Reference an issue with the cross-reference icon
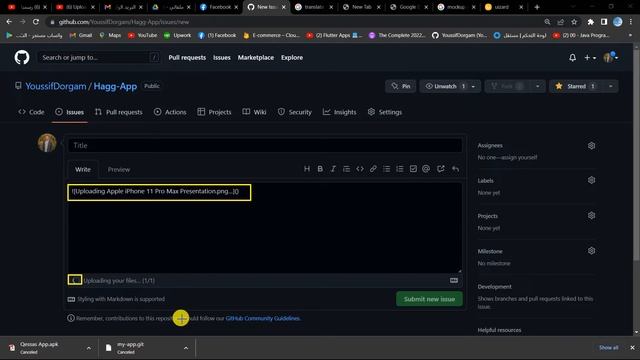Screen dimensions: 640x360 click(441, 169)
